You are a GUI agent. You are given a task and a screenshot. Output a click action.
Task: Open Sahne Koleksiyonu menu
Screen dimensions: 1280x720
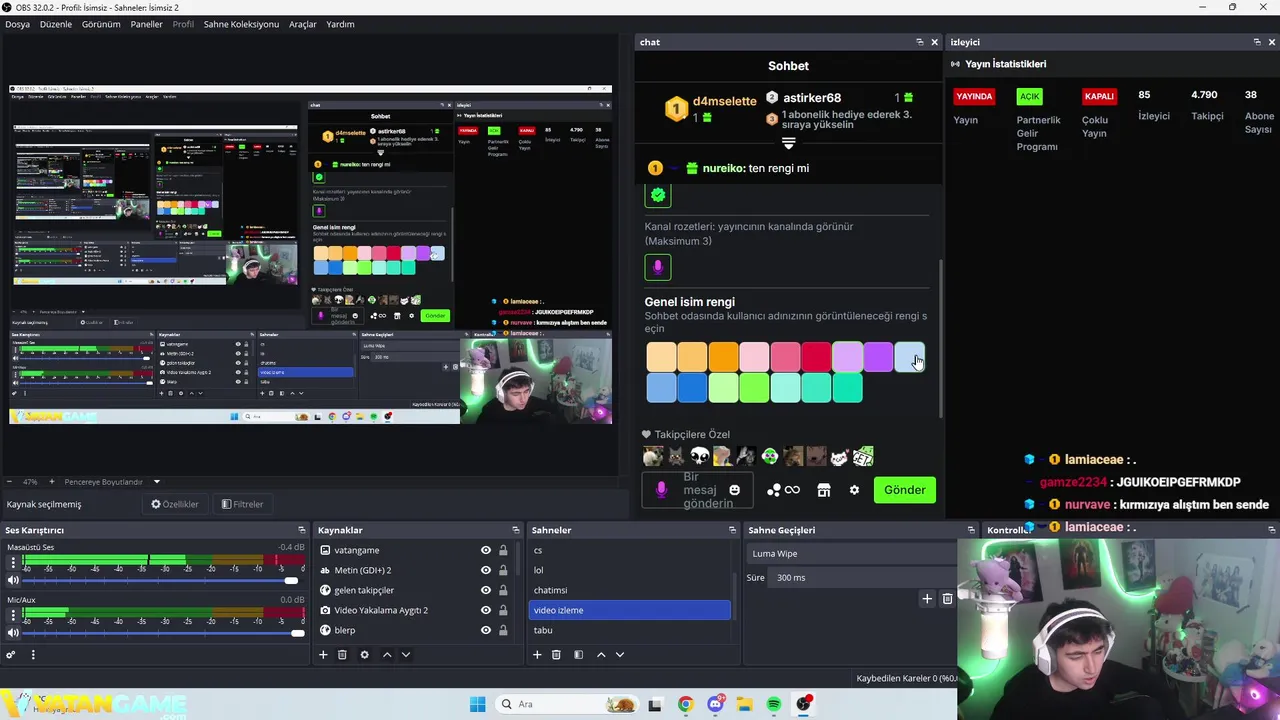(x=241, y=24)
